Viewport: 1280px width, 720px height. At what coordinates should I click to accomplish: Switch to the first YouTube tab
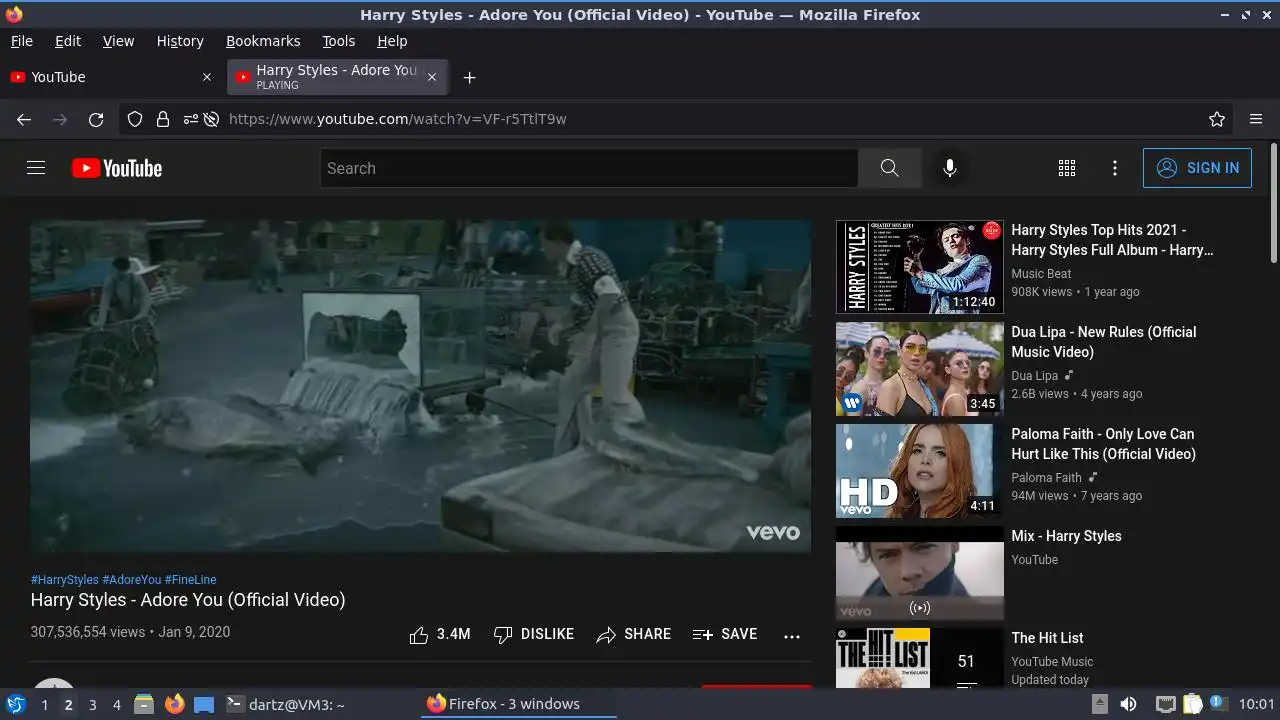[x=112, y=77]
